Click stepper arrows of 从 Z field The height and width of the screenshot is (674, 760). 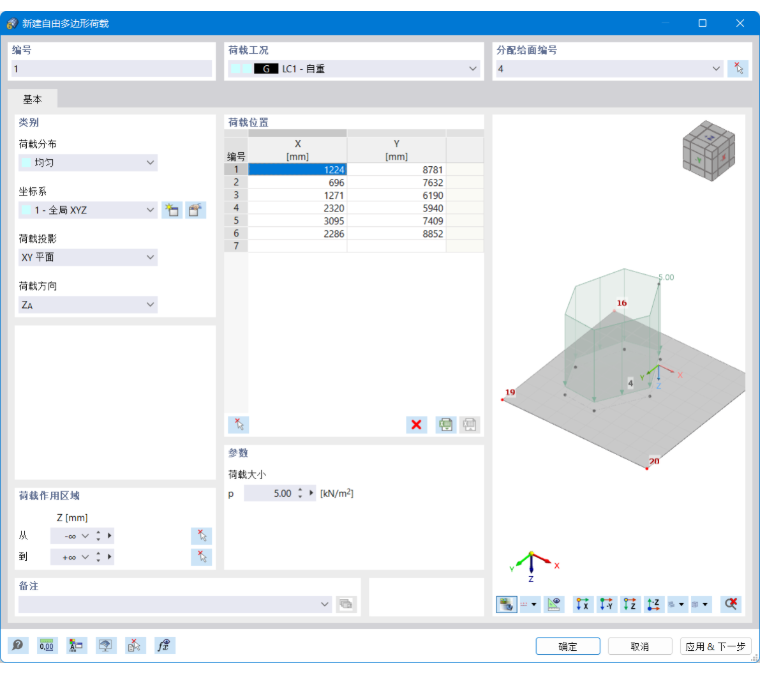pyautogui.click(x=98, y=536)
